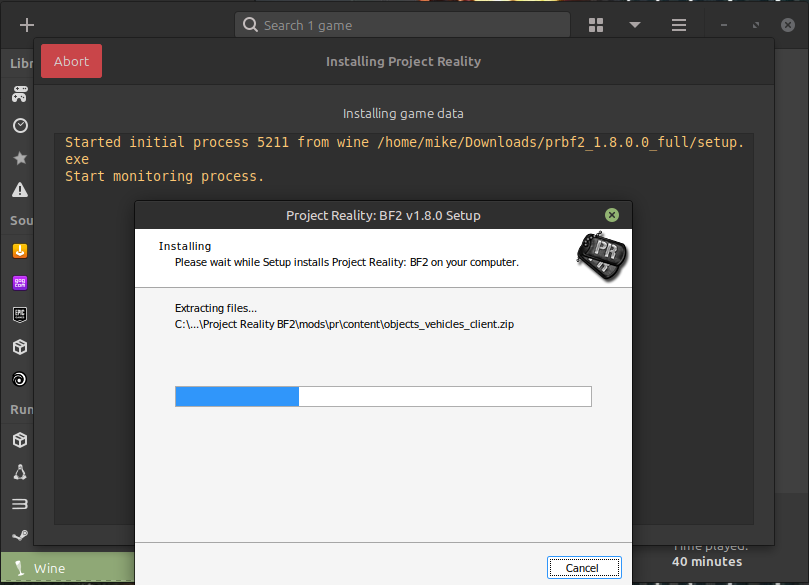Screen dimensions: 809x585
Task: Select the Steam runner icon
Action: [x=20, y=535]
